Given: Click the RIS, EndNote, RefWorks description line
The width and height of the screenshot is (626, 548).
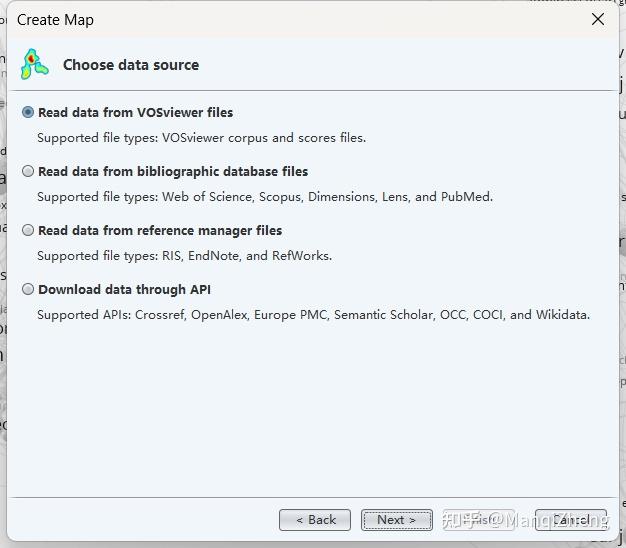Looking at the screenshot, I should coord(184,256).
